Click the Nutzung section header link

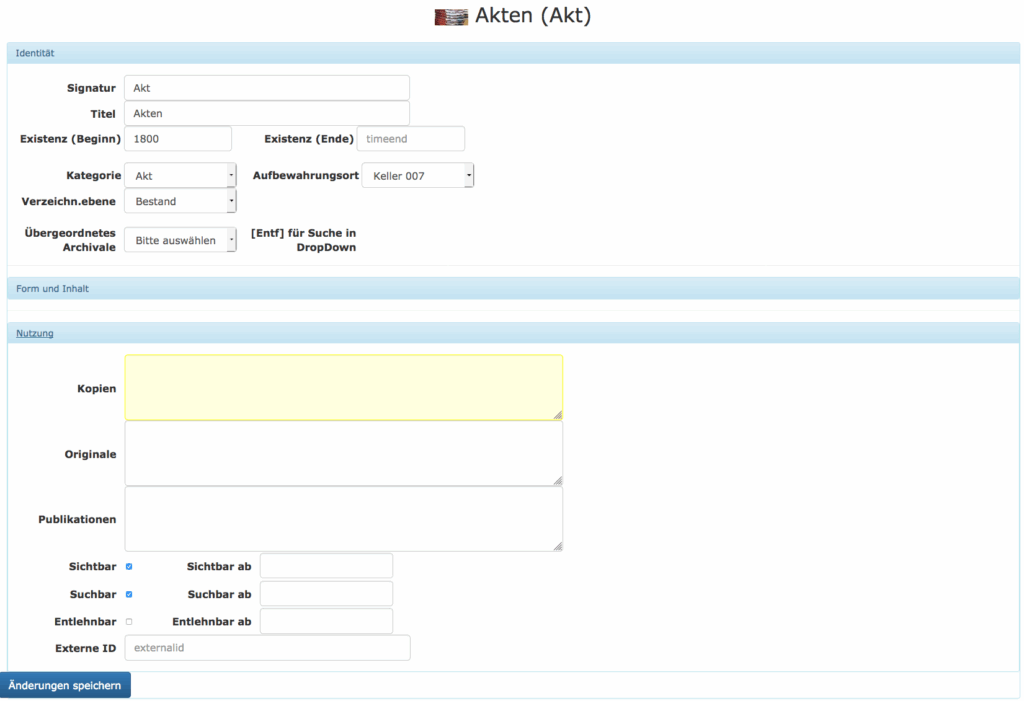click(x=35, y=333)
